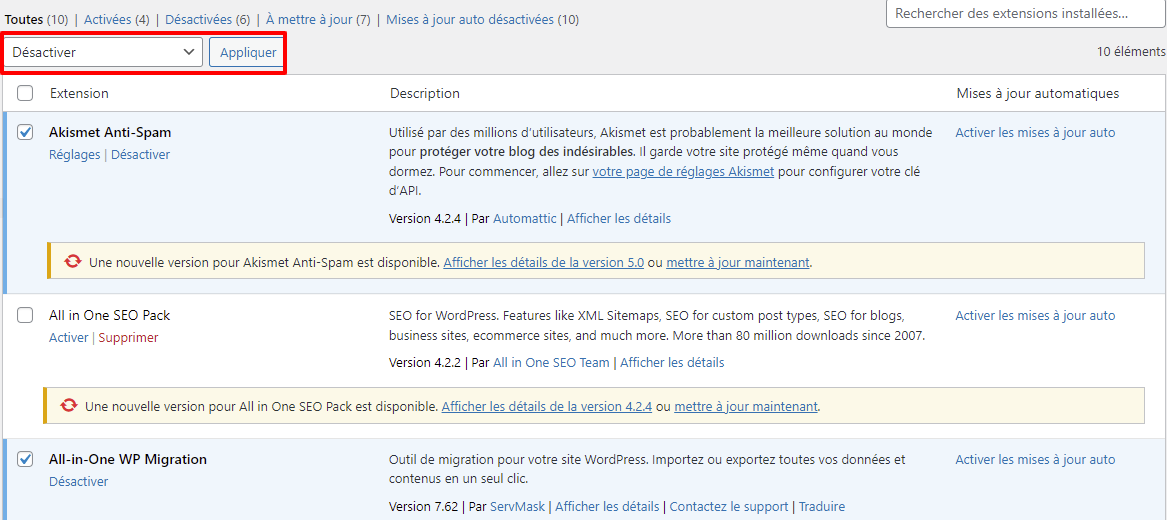Open Afficher les détails de la version 5.0
Image resolution: width=1167 pixels, height=520 pixels.
click(x=543, y=263)
